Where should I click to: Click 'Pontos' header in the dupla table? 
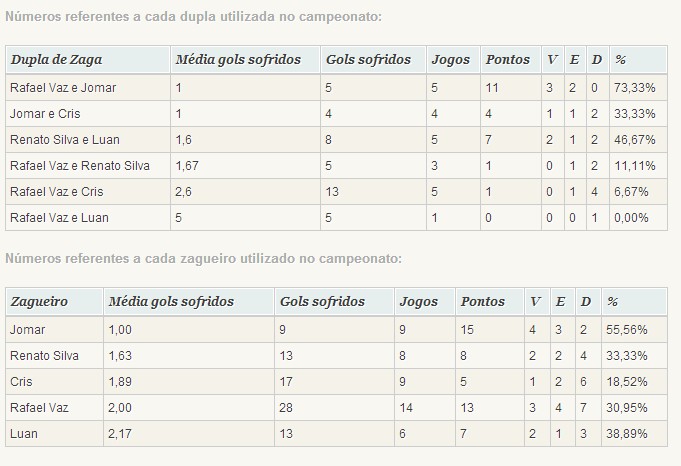click(x=508, y=60)
